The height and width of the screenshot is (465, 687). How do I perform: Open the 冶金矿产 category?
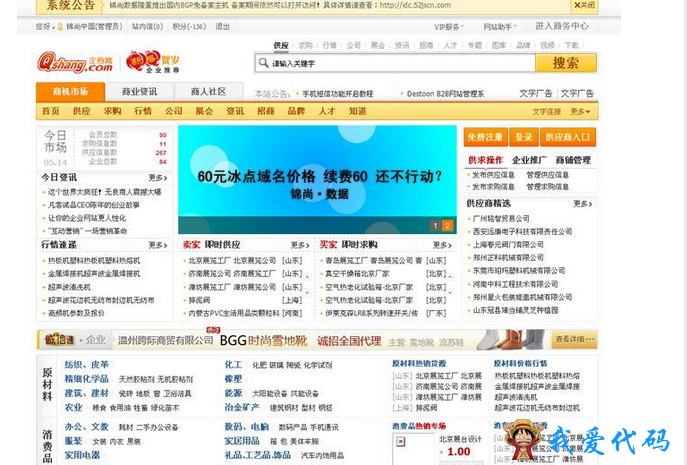coord(242,407)
